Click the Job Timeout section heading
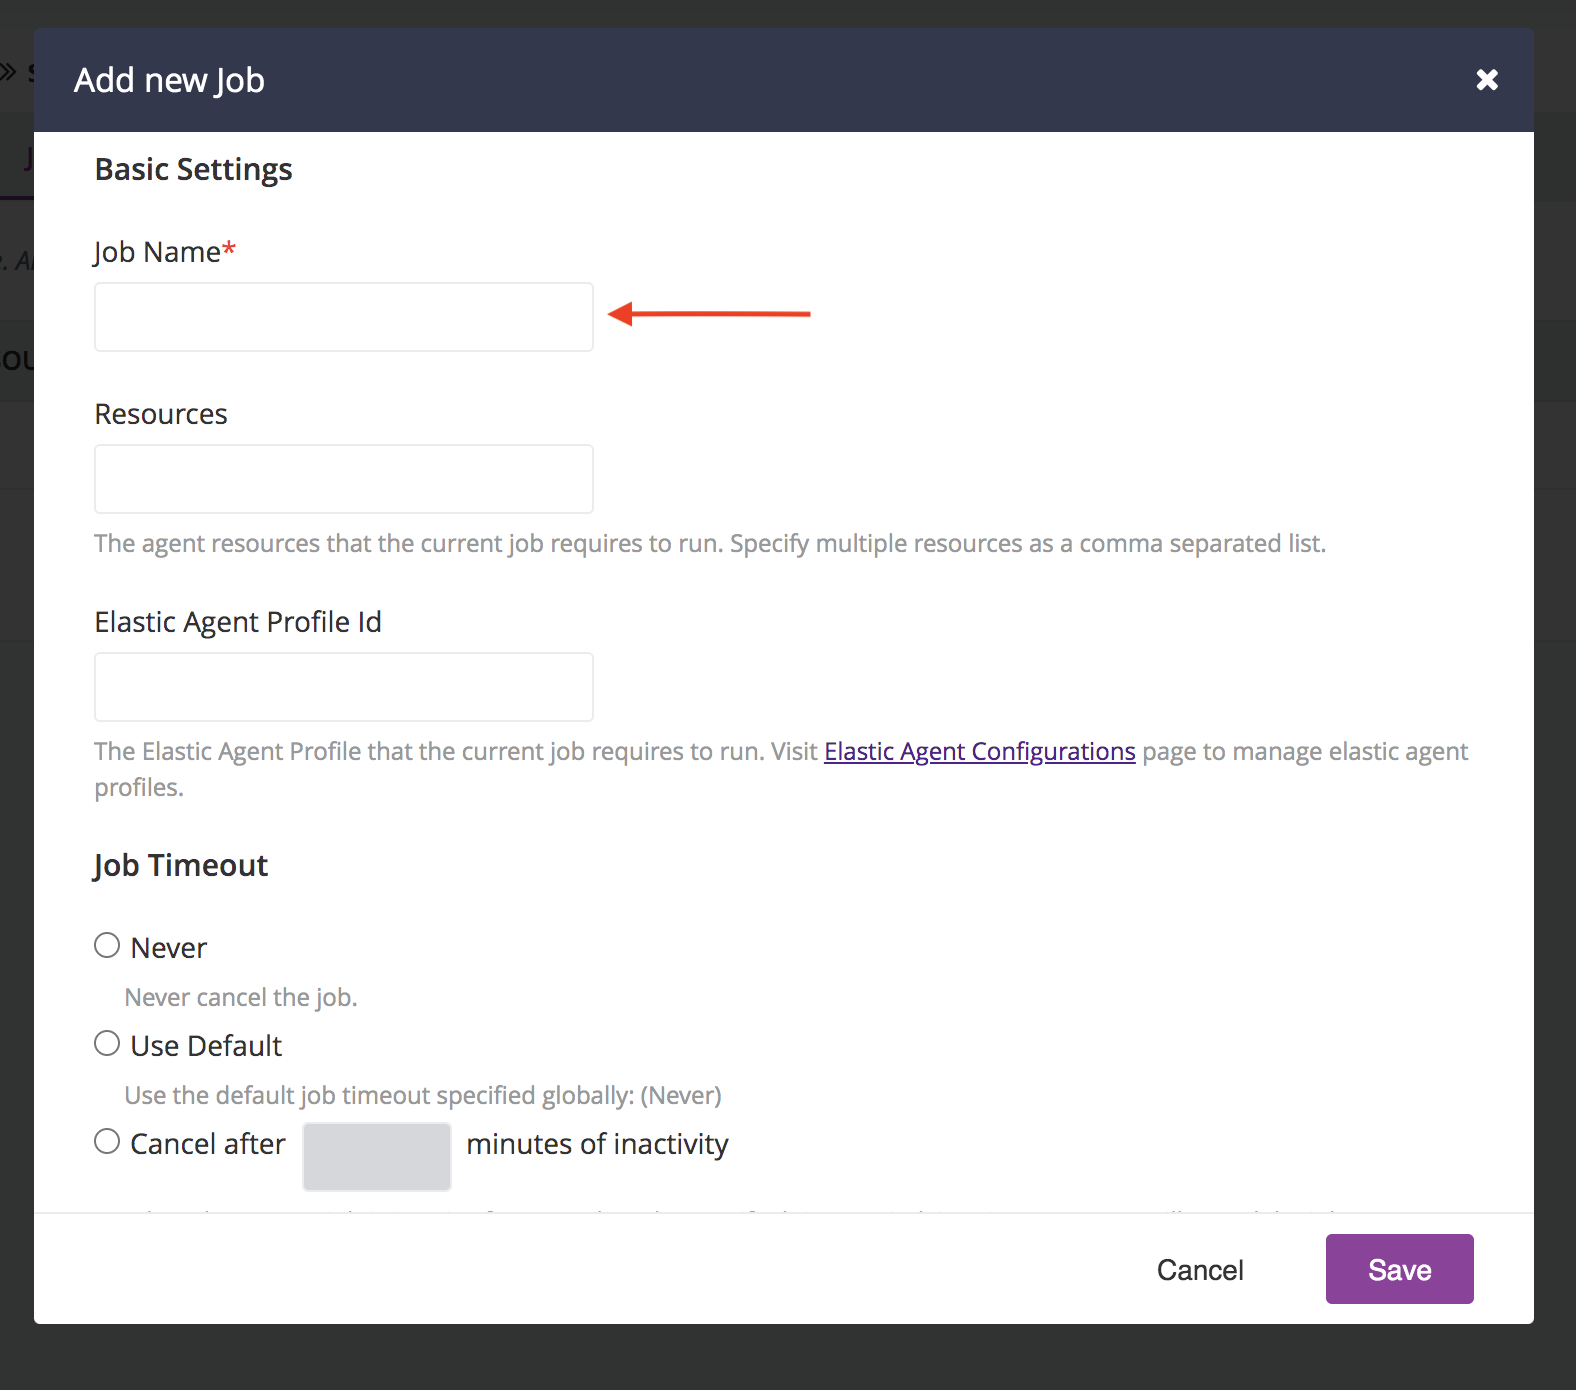 pyautogui.click(x=181, y=865)
